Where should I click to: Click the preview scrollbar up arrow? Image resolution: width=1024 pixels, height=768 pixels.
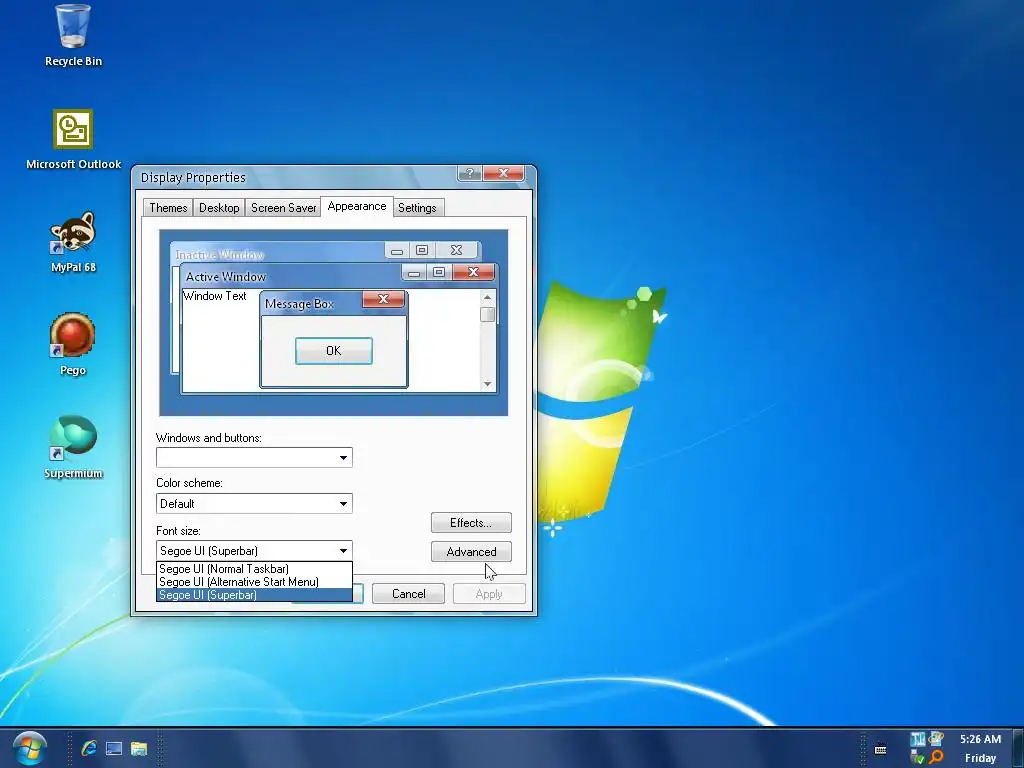coord(487,297)
